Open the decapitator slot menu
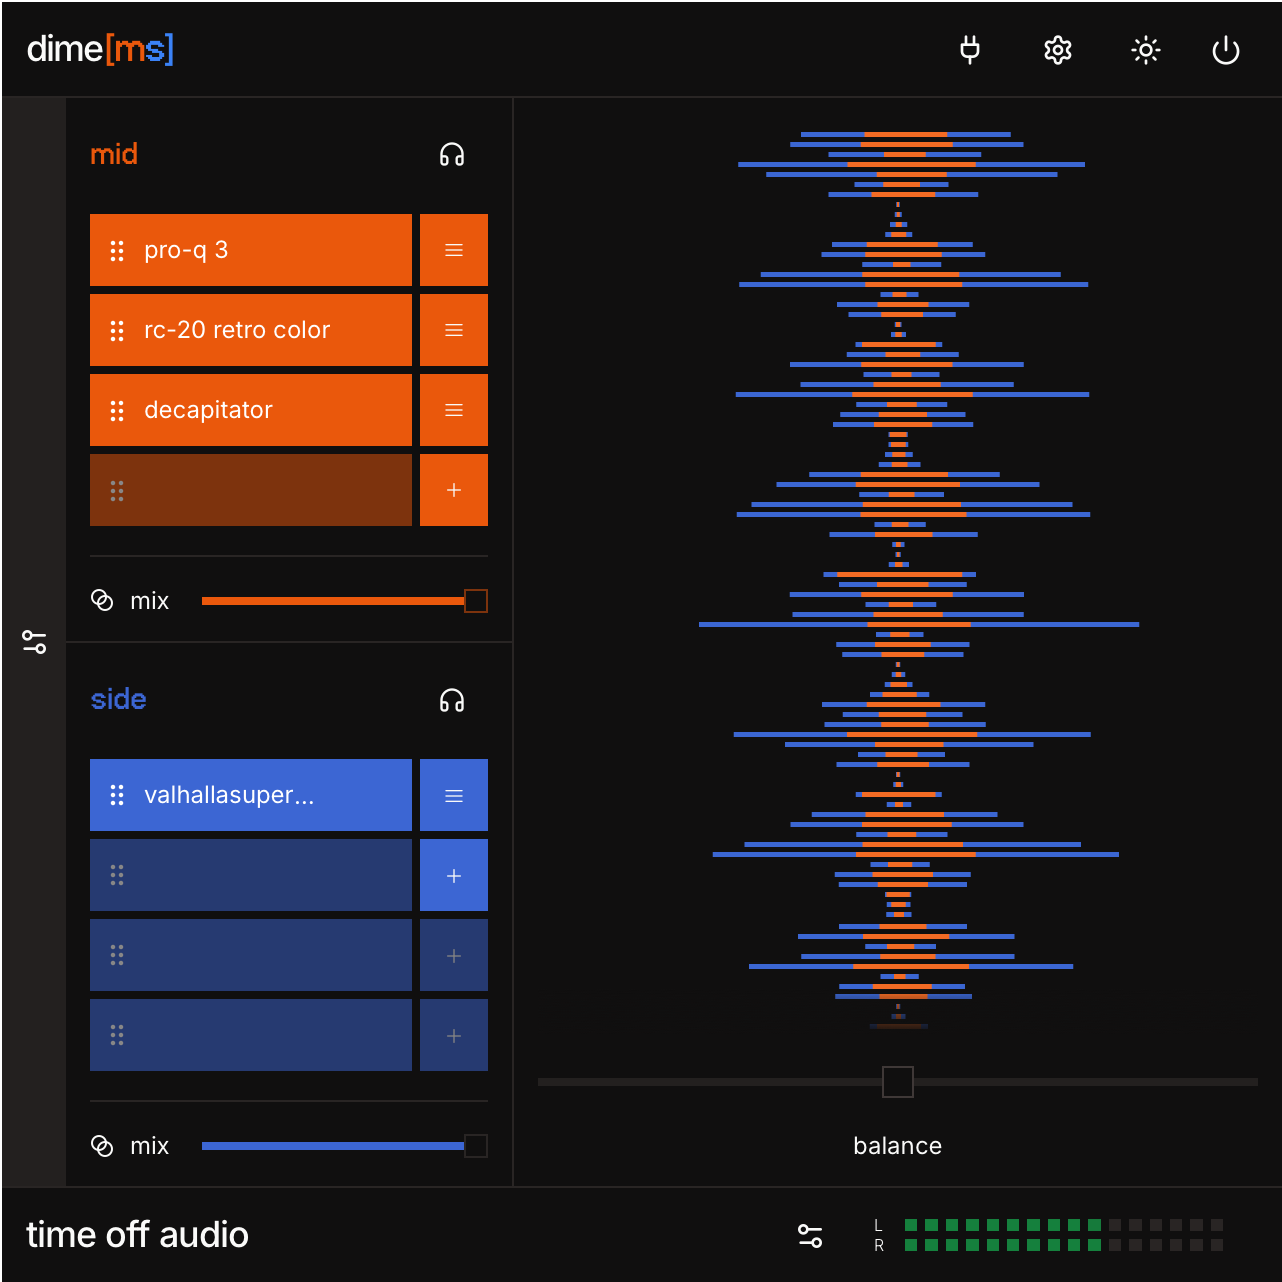This screenshot has height=1282, width=1282. (454, 410)
